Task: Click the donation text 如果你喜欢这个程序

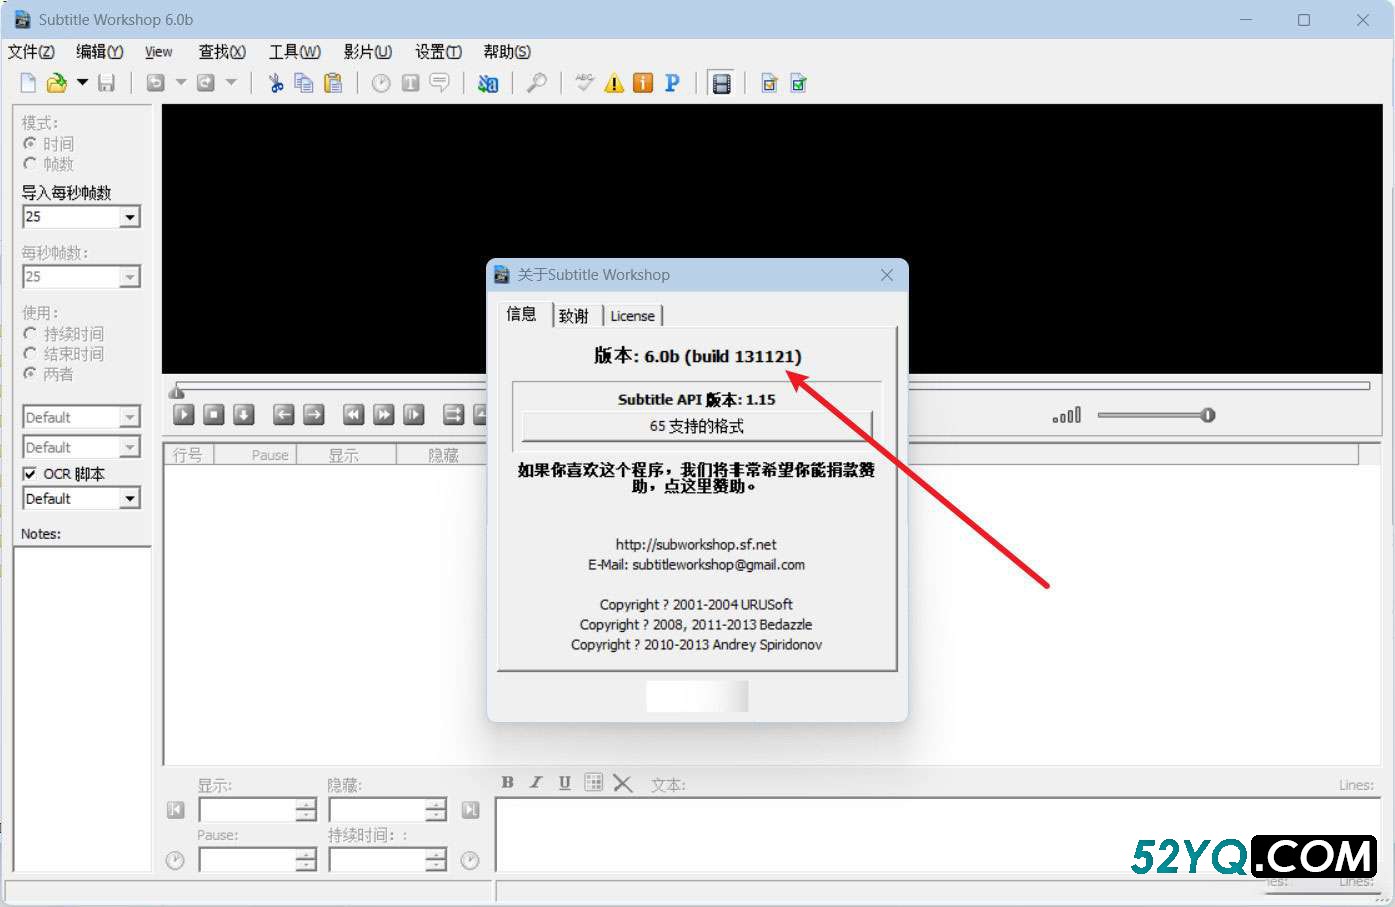Action: coord(696,477)
